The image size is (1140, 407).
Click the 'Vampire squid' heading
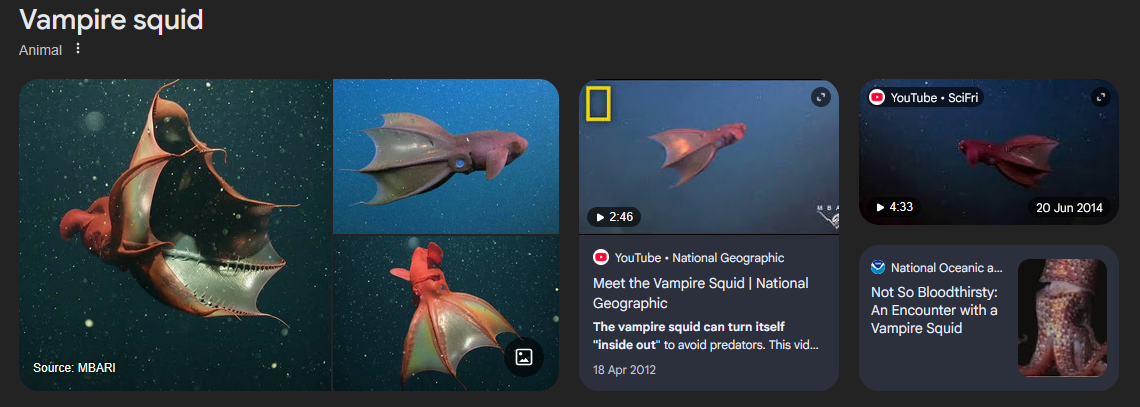111,20
